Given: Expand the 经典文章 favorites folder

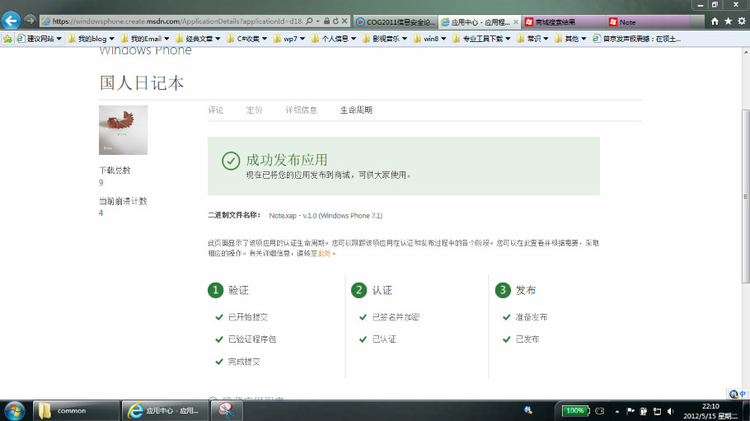Looking at the screenshot, I should coord(198,39).
